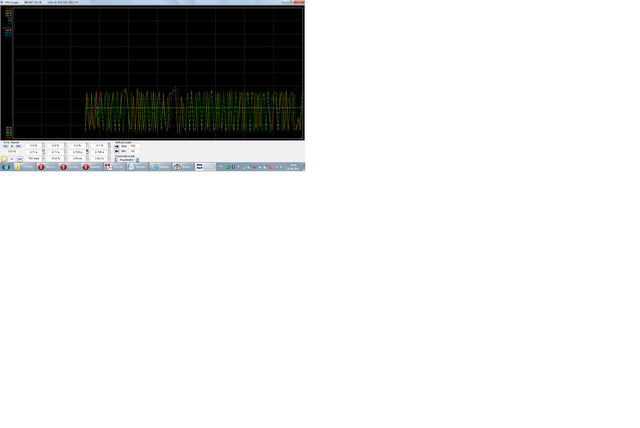Click the -1.1 % value field
640x428 pixels.
[x=99, y=145]
